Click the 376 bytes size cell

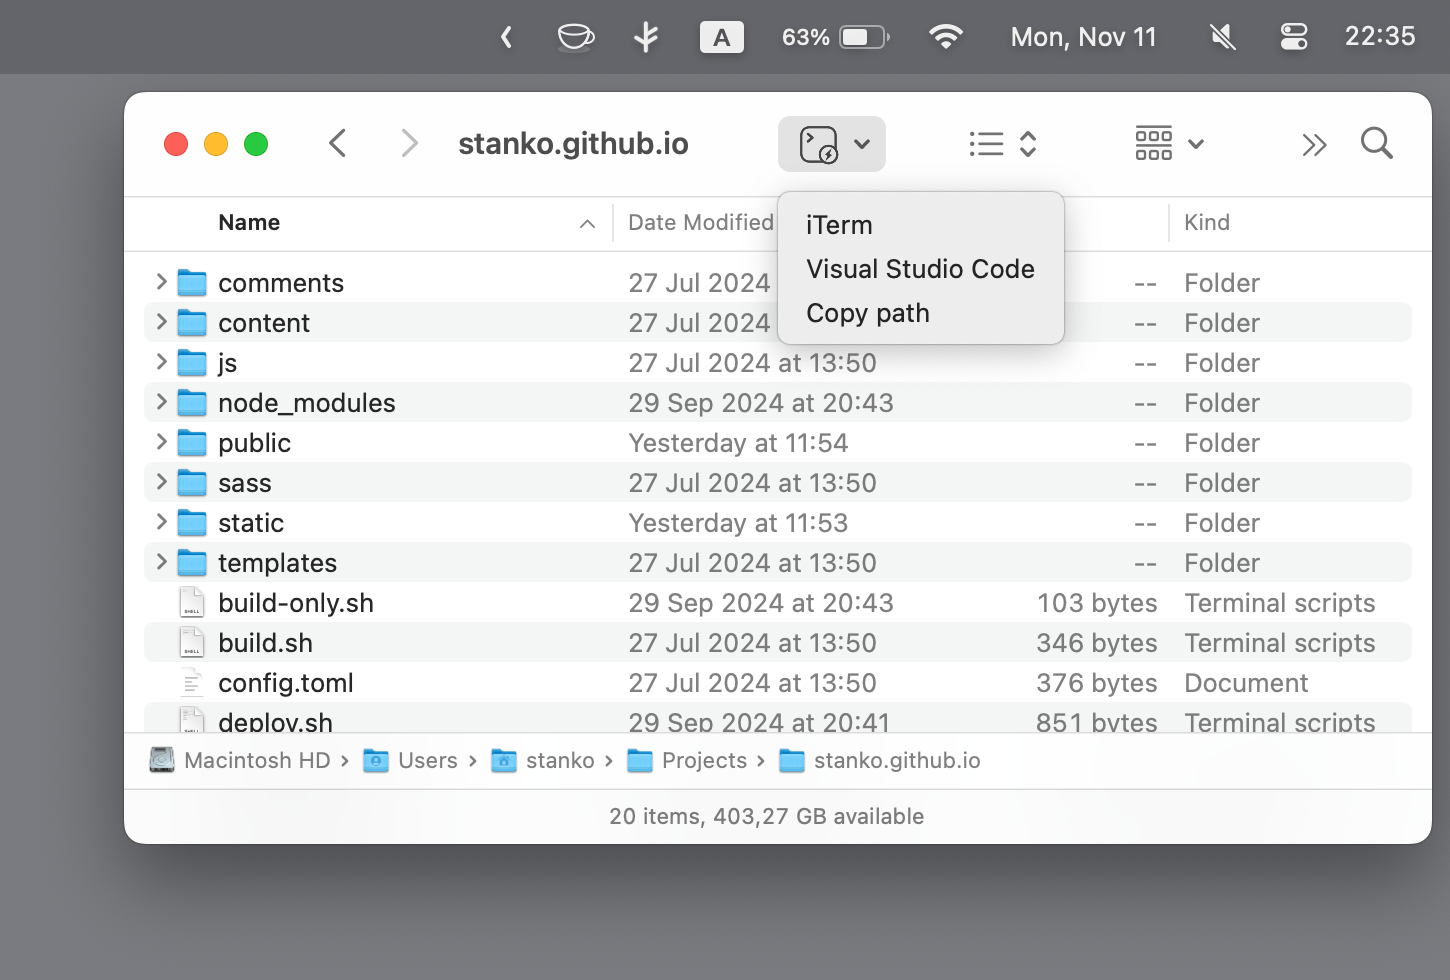pos(1097,683)
